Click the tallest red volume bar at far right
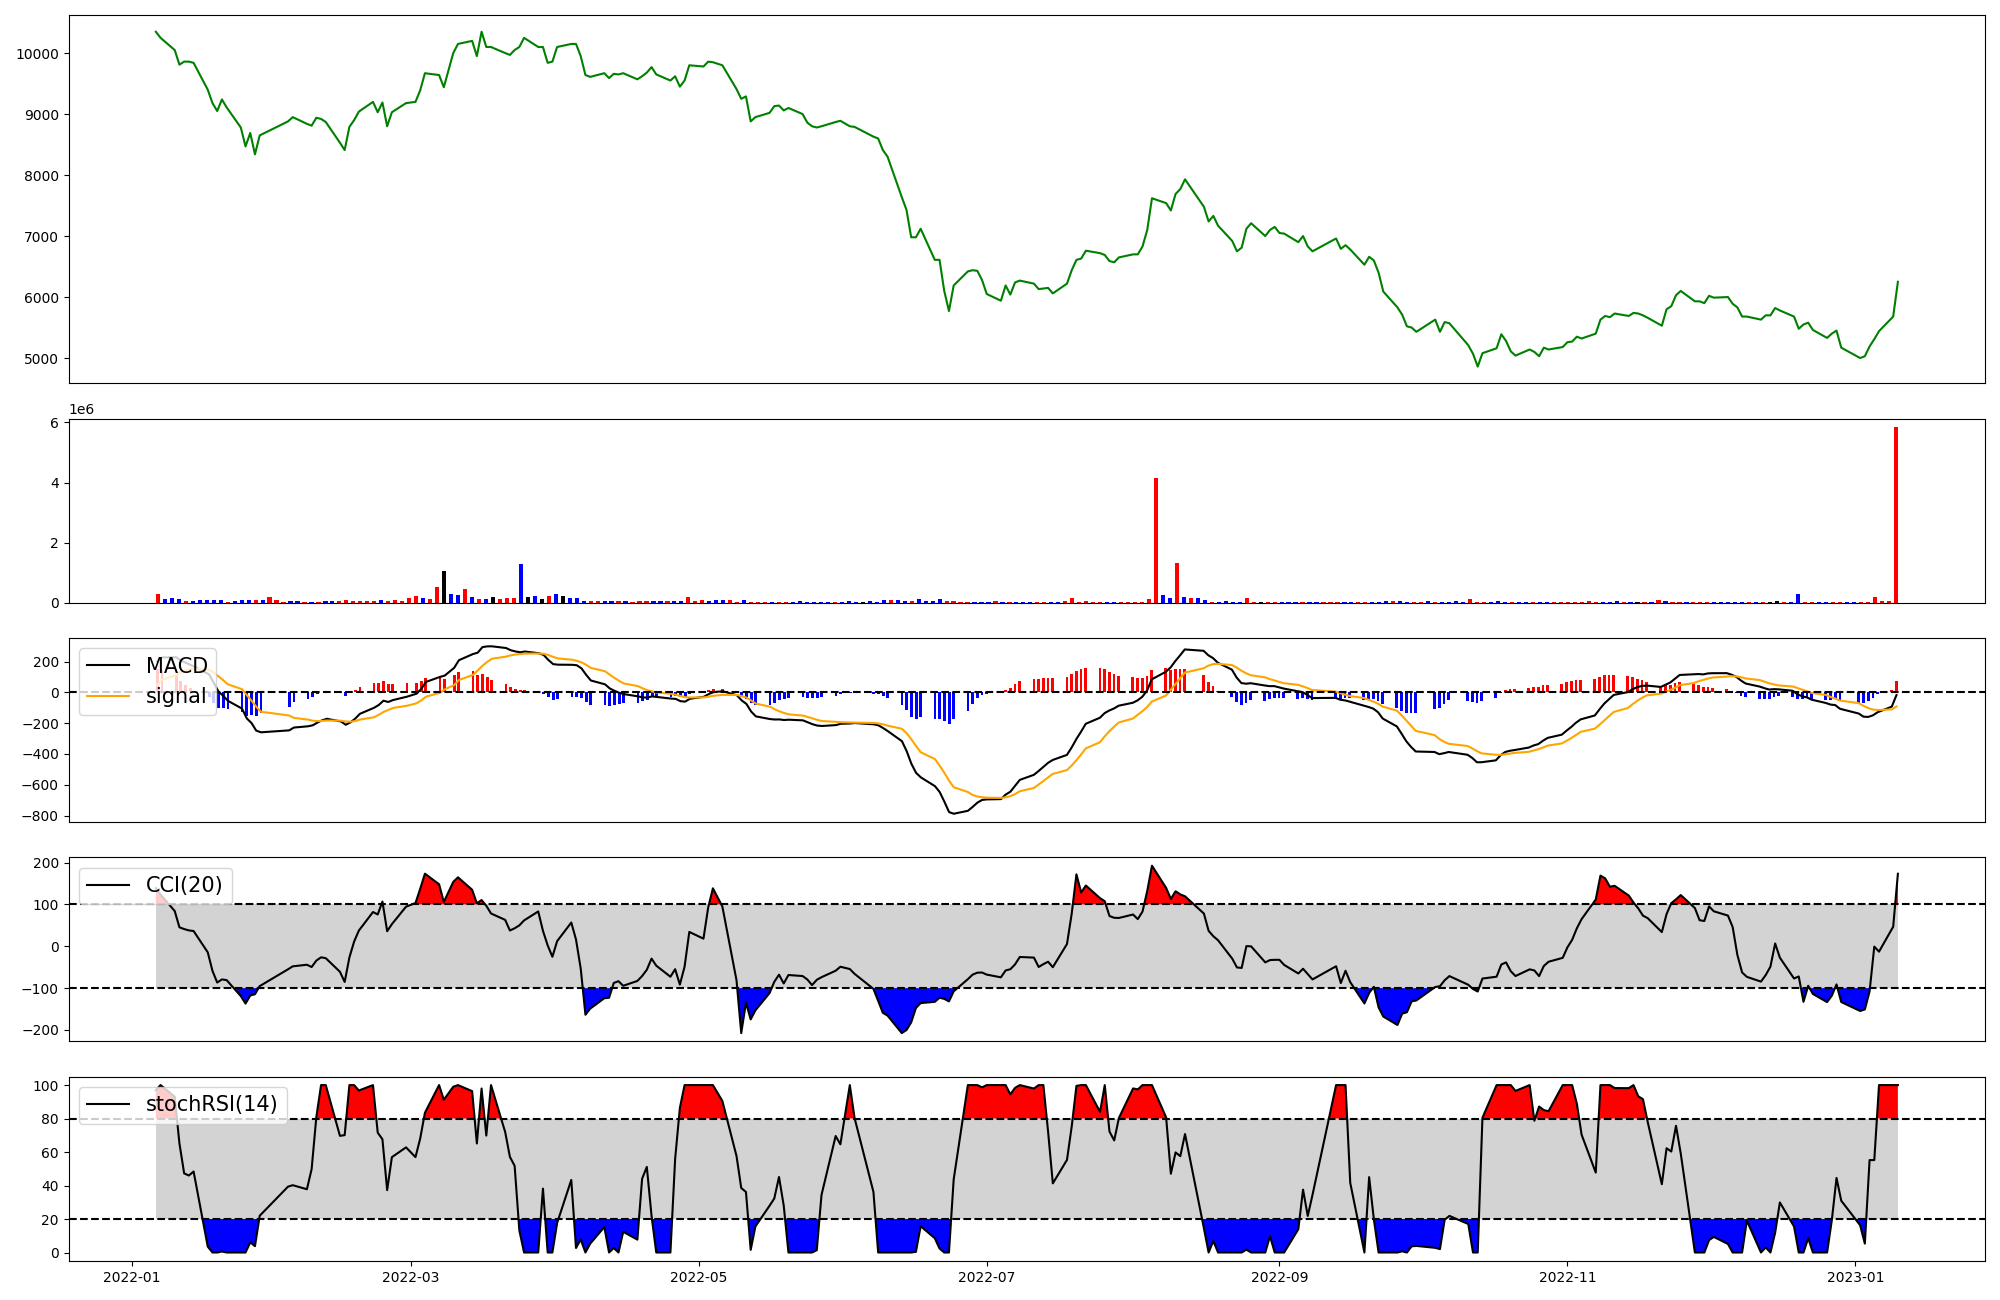The width and height of the screenshot is (2000, 1300). tap(1895, 515)
